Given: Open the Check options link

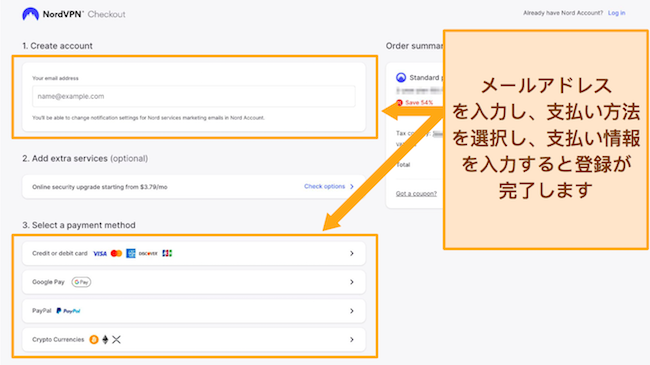Looking at the screenshot, I should (x=325, y=186).
